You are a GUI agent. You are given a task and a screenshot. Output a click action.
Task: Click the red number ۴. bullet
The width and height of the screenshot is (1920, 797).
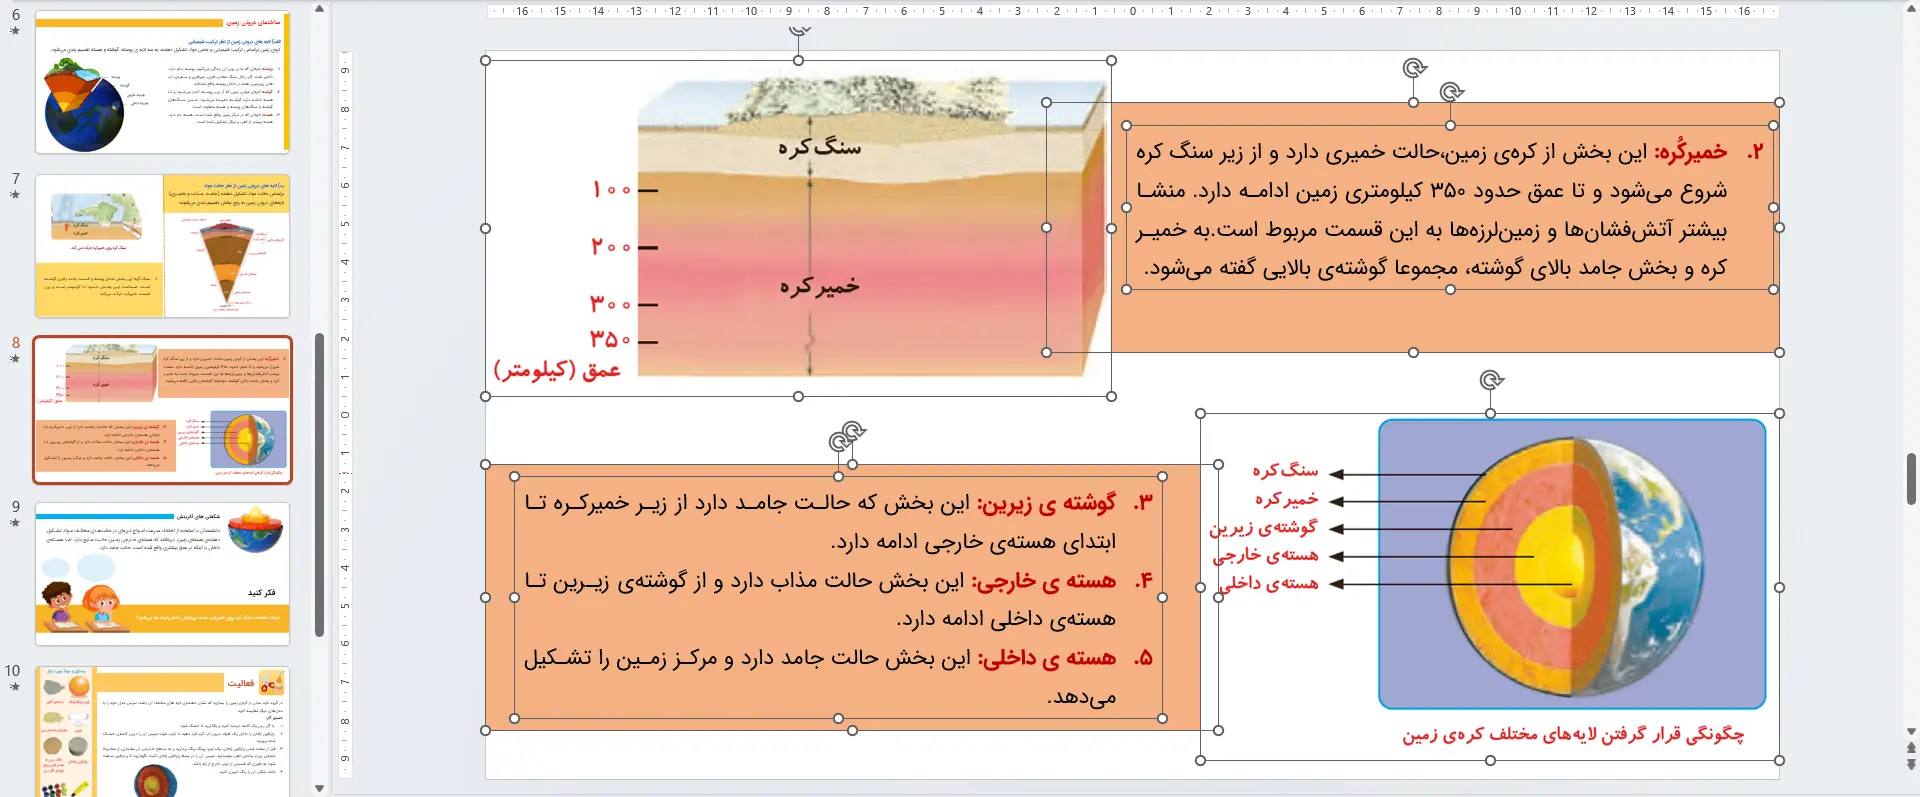[1143, 581]
